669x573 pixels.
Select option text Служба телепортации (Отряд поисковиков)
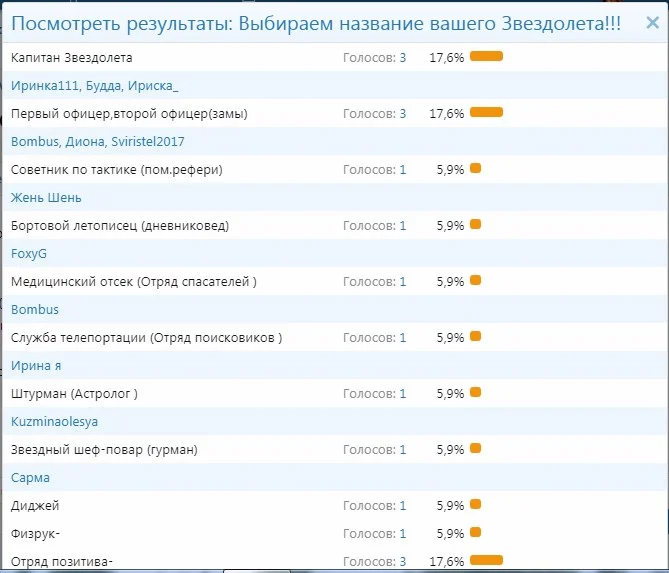[x=146, y=338]
